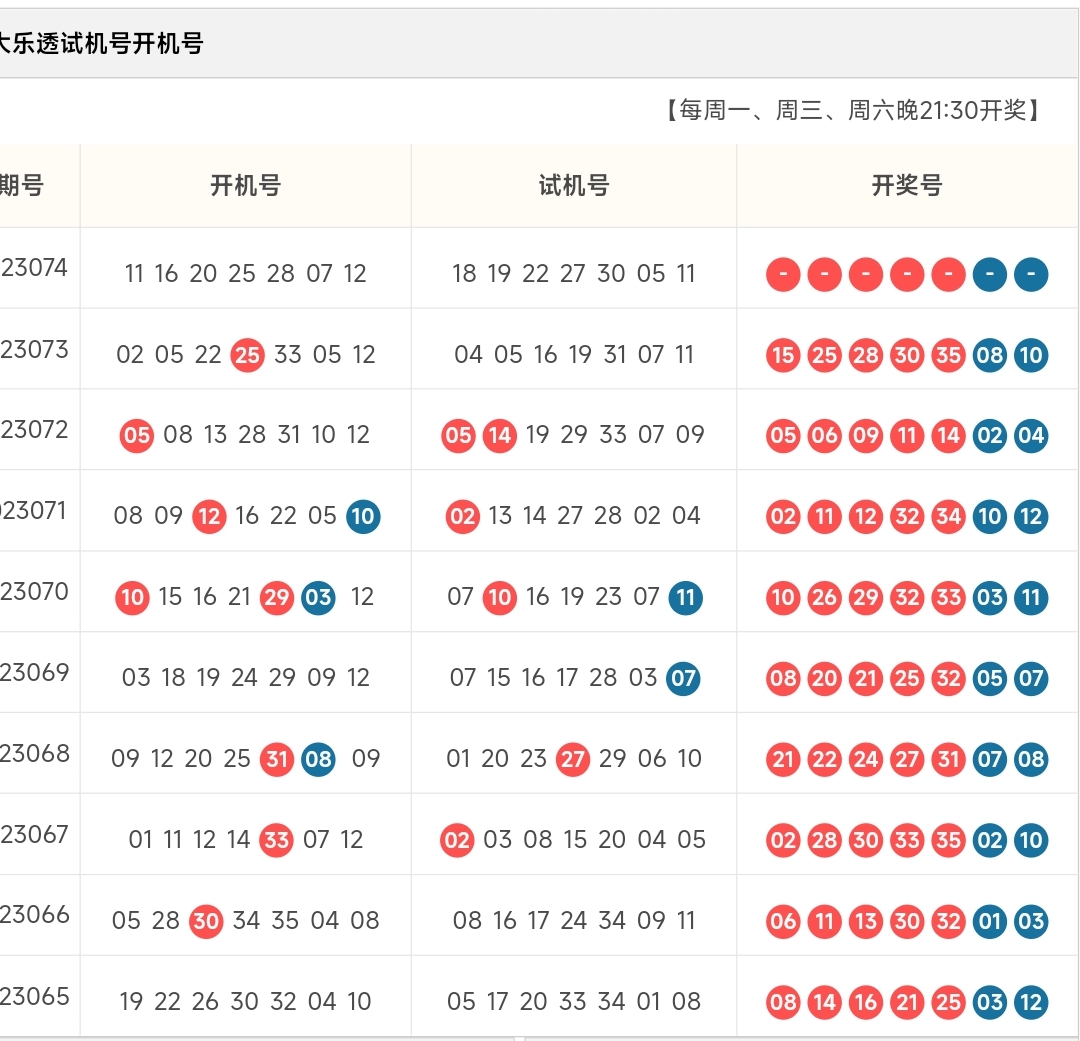Click the red 33 ball in 23067 开机号

pyautogui.click(x=277, y=841)
